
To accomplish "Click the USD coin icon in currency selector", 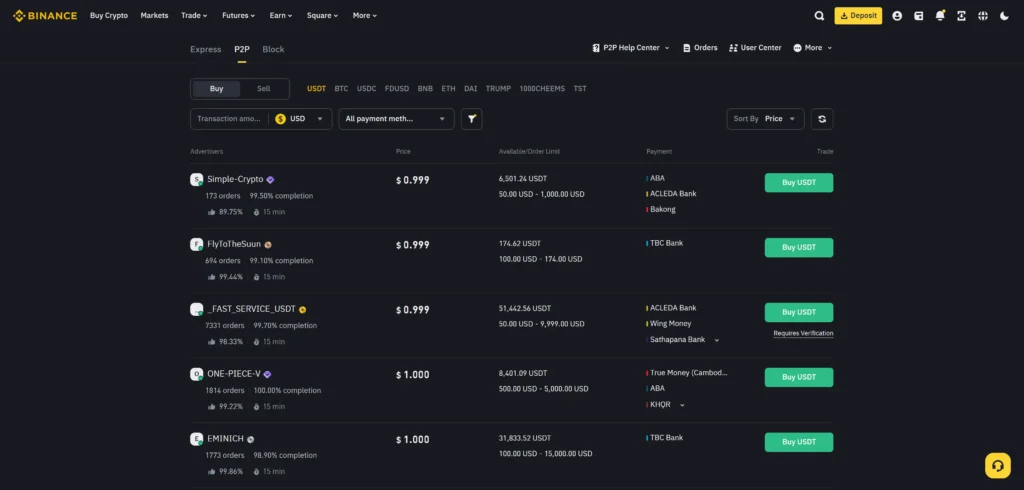I will 280,119.
